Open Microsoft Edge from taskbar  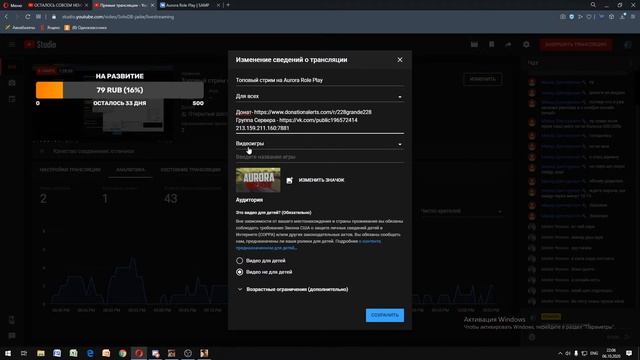(90, 353)
